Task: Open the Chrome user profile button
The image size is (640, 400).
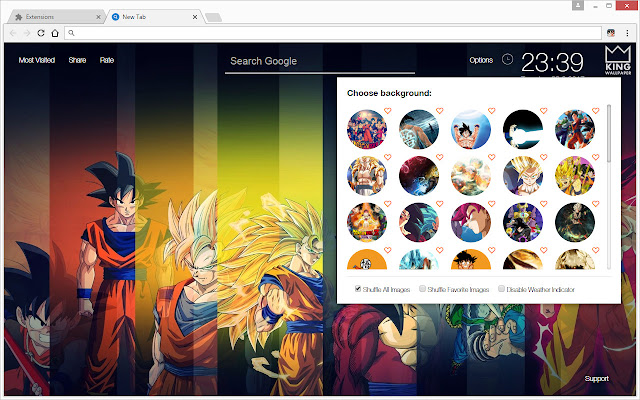Action: (x=578, y=6)
